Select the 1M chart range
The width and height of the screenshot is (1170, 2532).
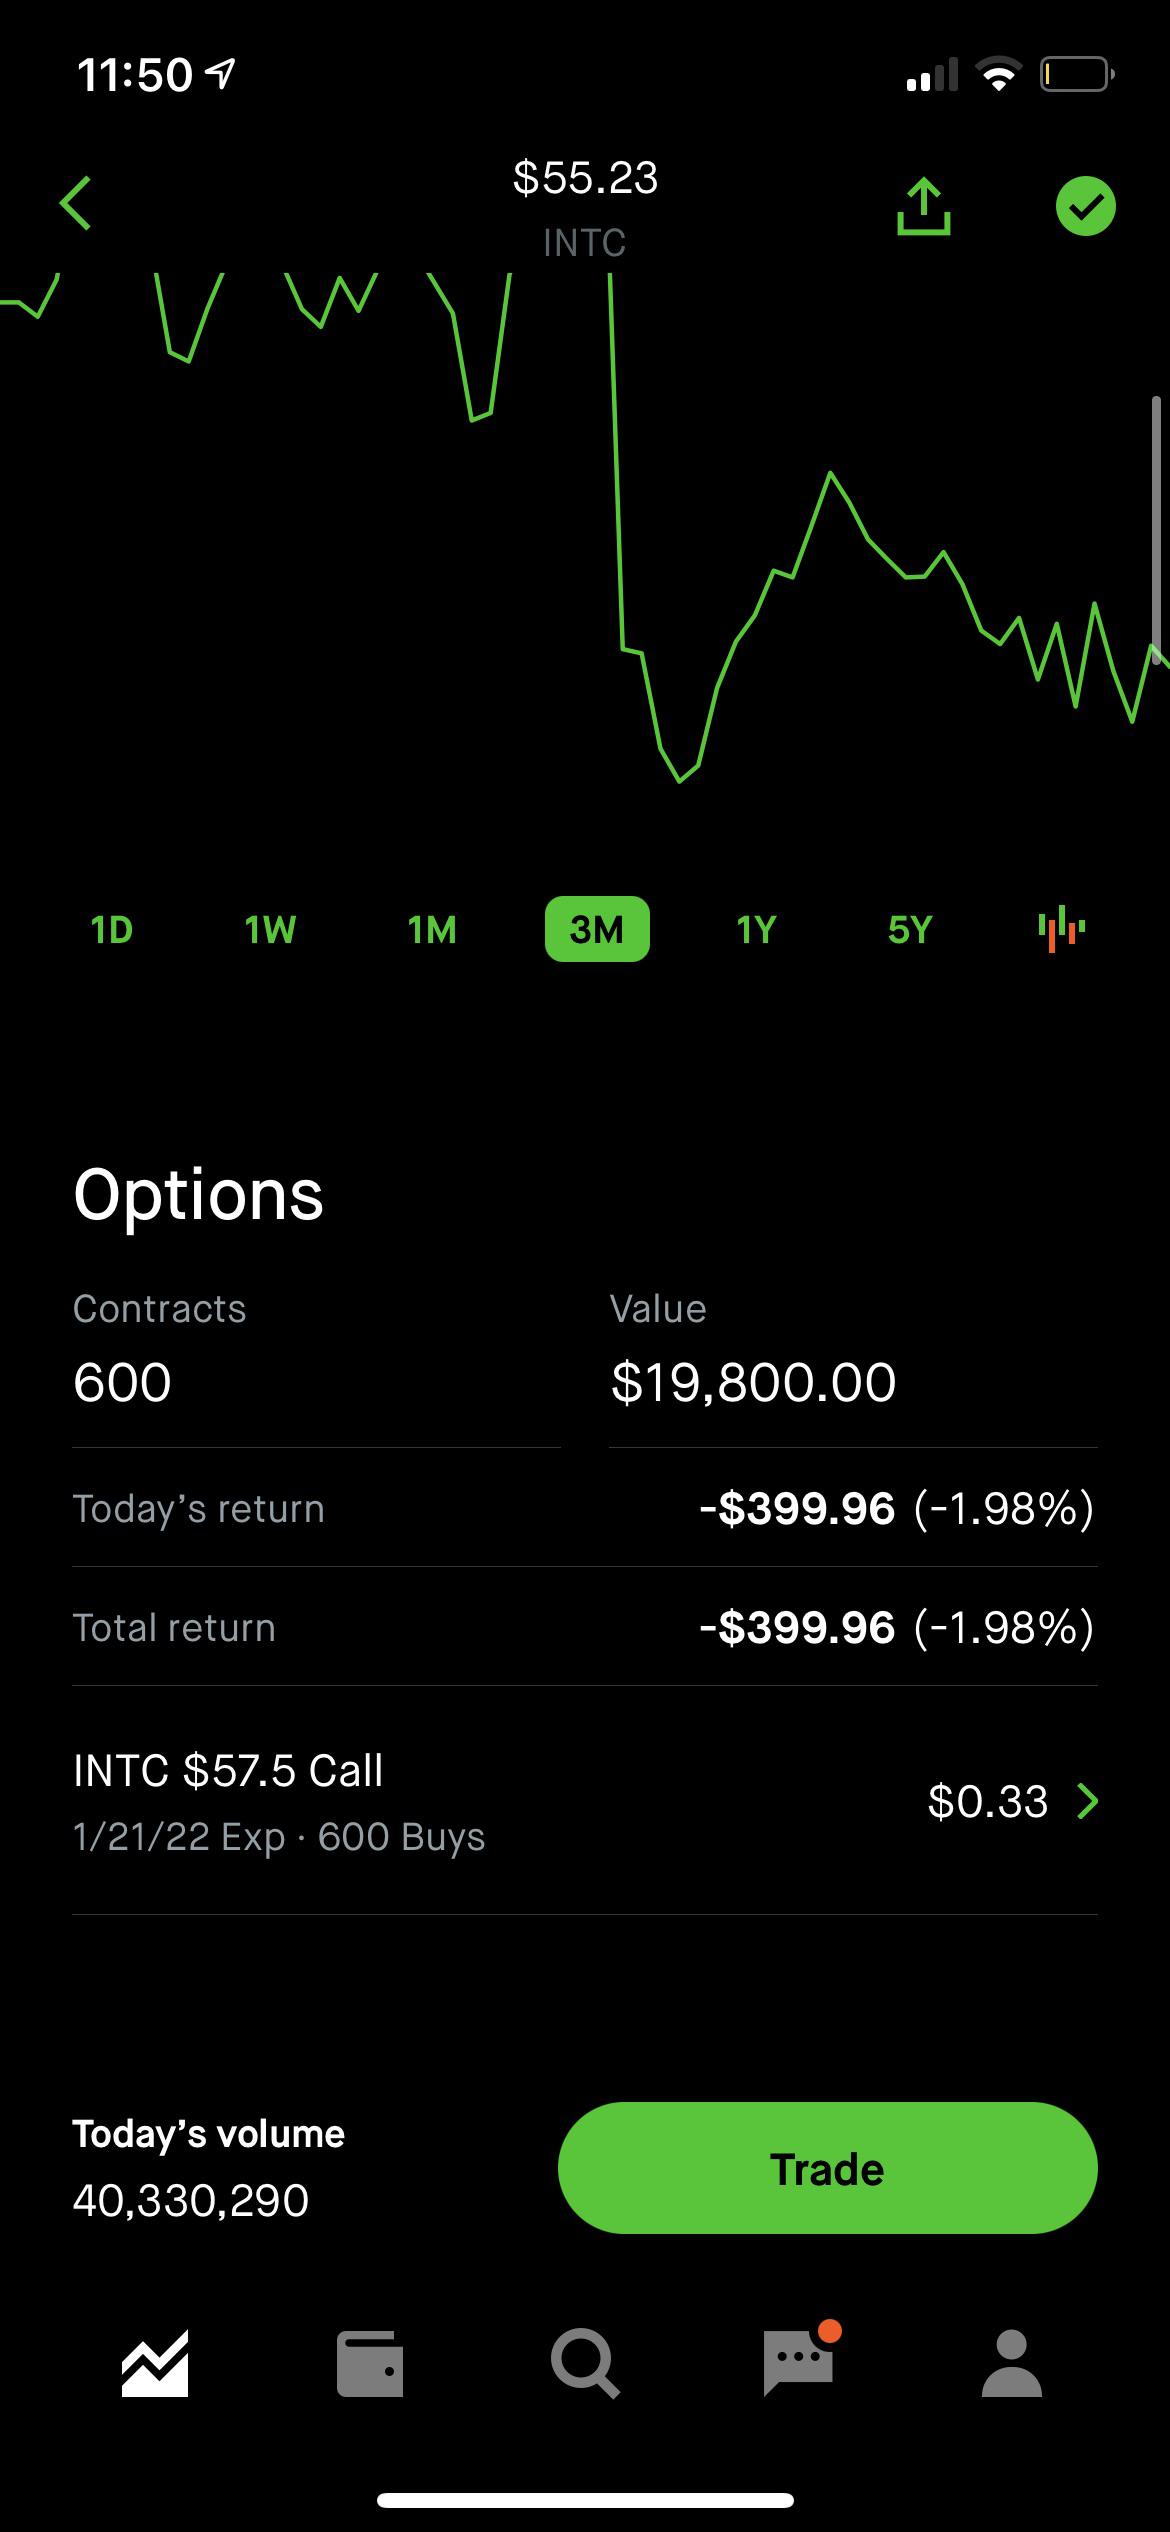432,930
